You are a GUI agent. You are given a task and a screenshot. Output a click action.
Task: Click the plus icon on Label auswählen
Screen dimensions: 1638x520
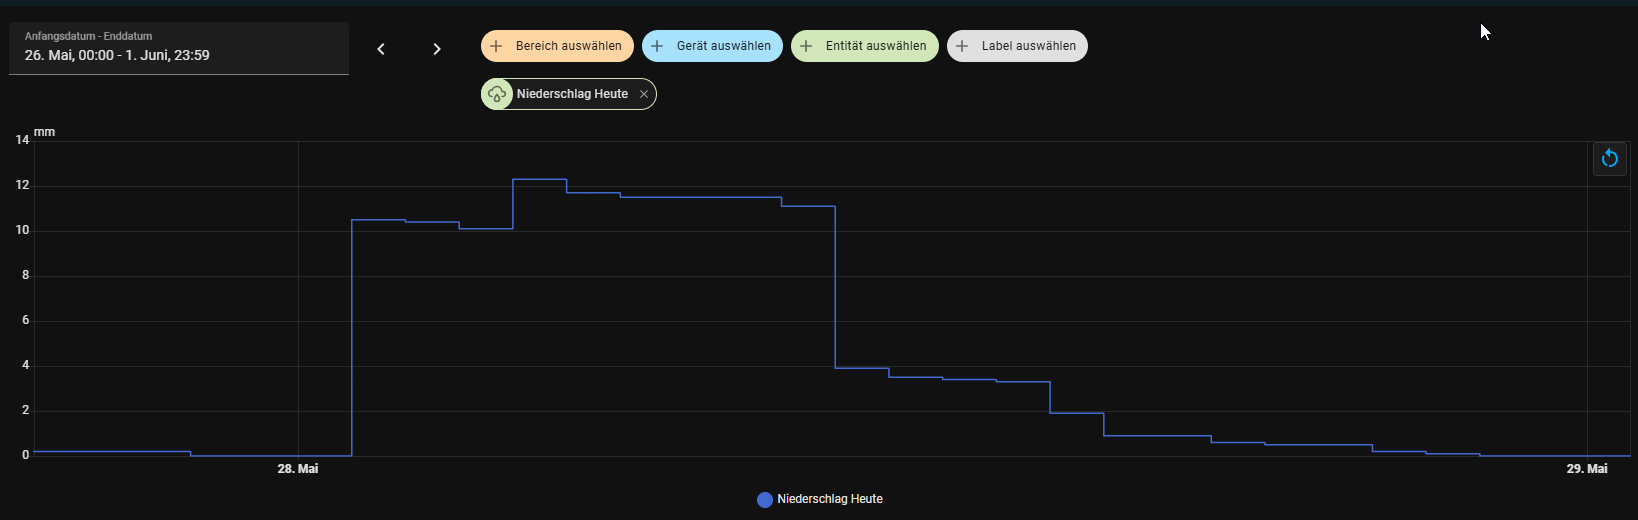pos(962,46)
